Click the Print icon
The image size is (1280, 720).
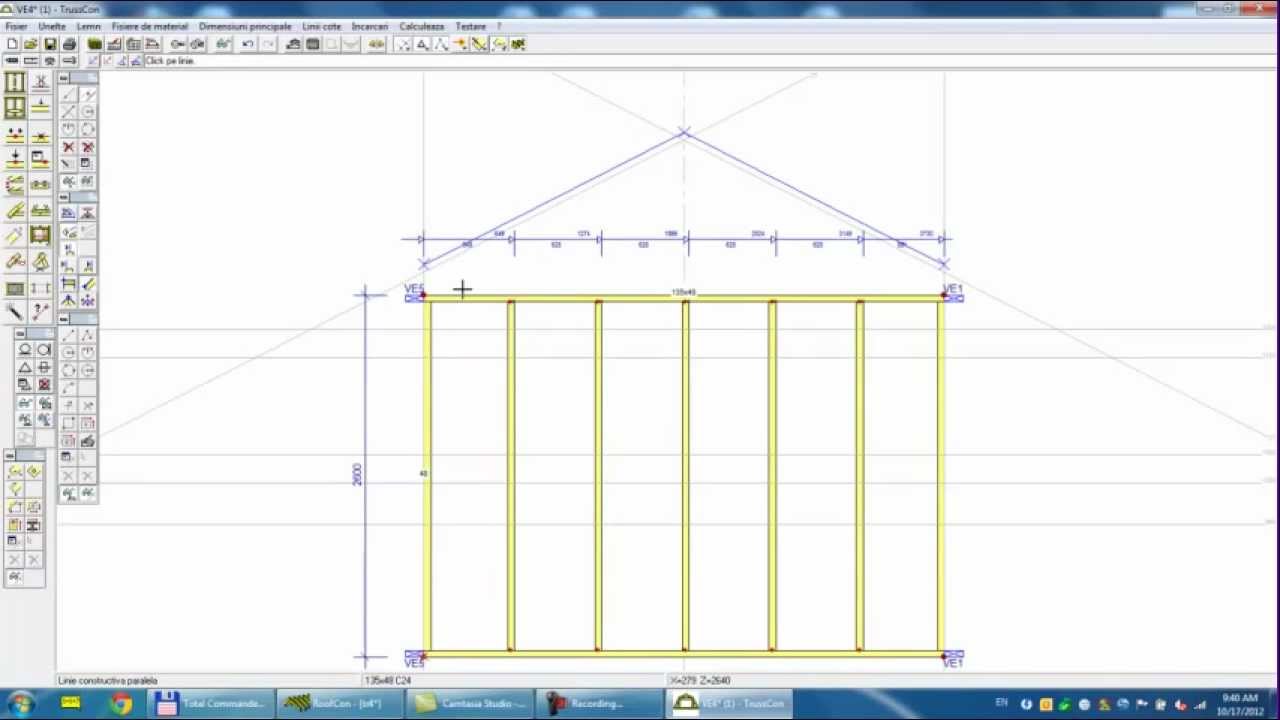tap(69, 44)
